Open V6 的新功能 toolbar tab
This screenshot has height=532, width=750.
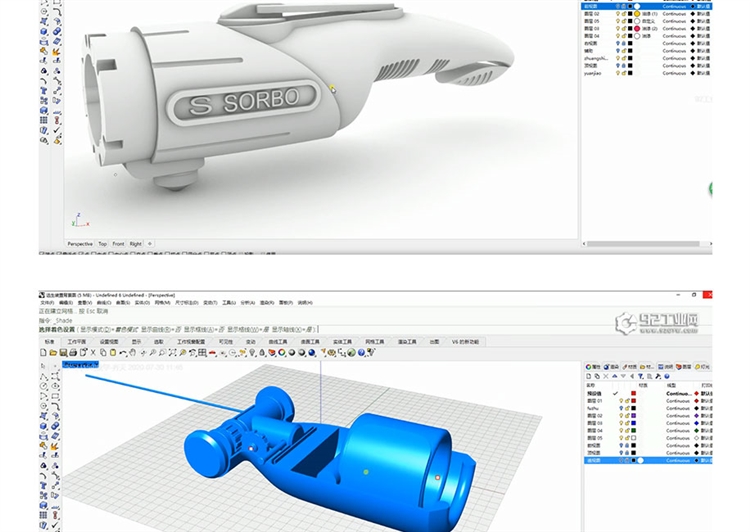(465, 342)
